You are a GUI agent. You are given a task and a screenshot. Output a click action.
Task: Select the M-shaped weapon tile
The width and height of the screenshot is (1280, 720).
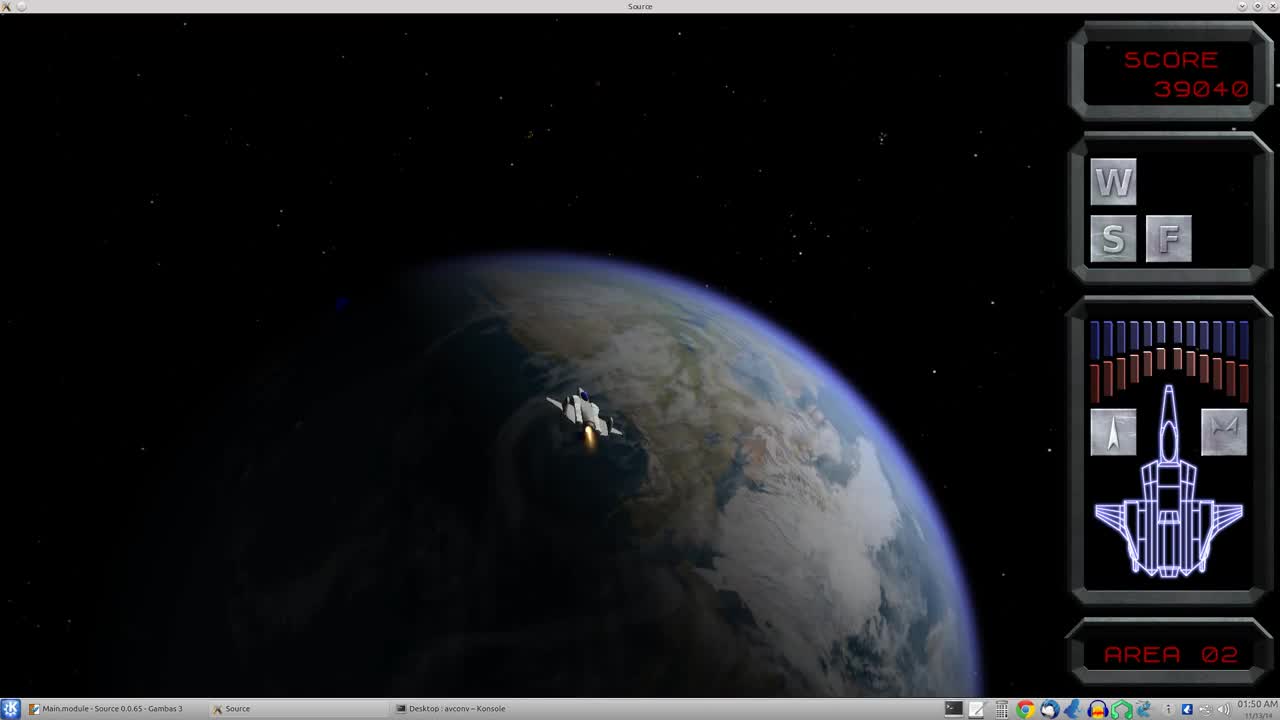tap(1224, 431)
